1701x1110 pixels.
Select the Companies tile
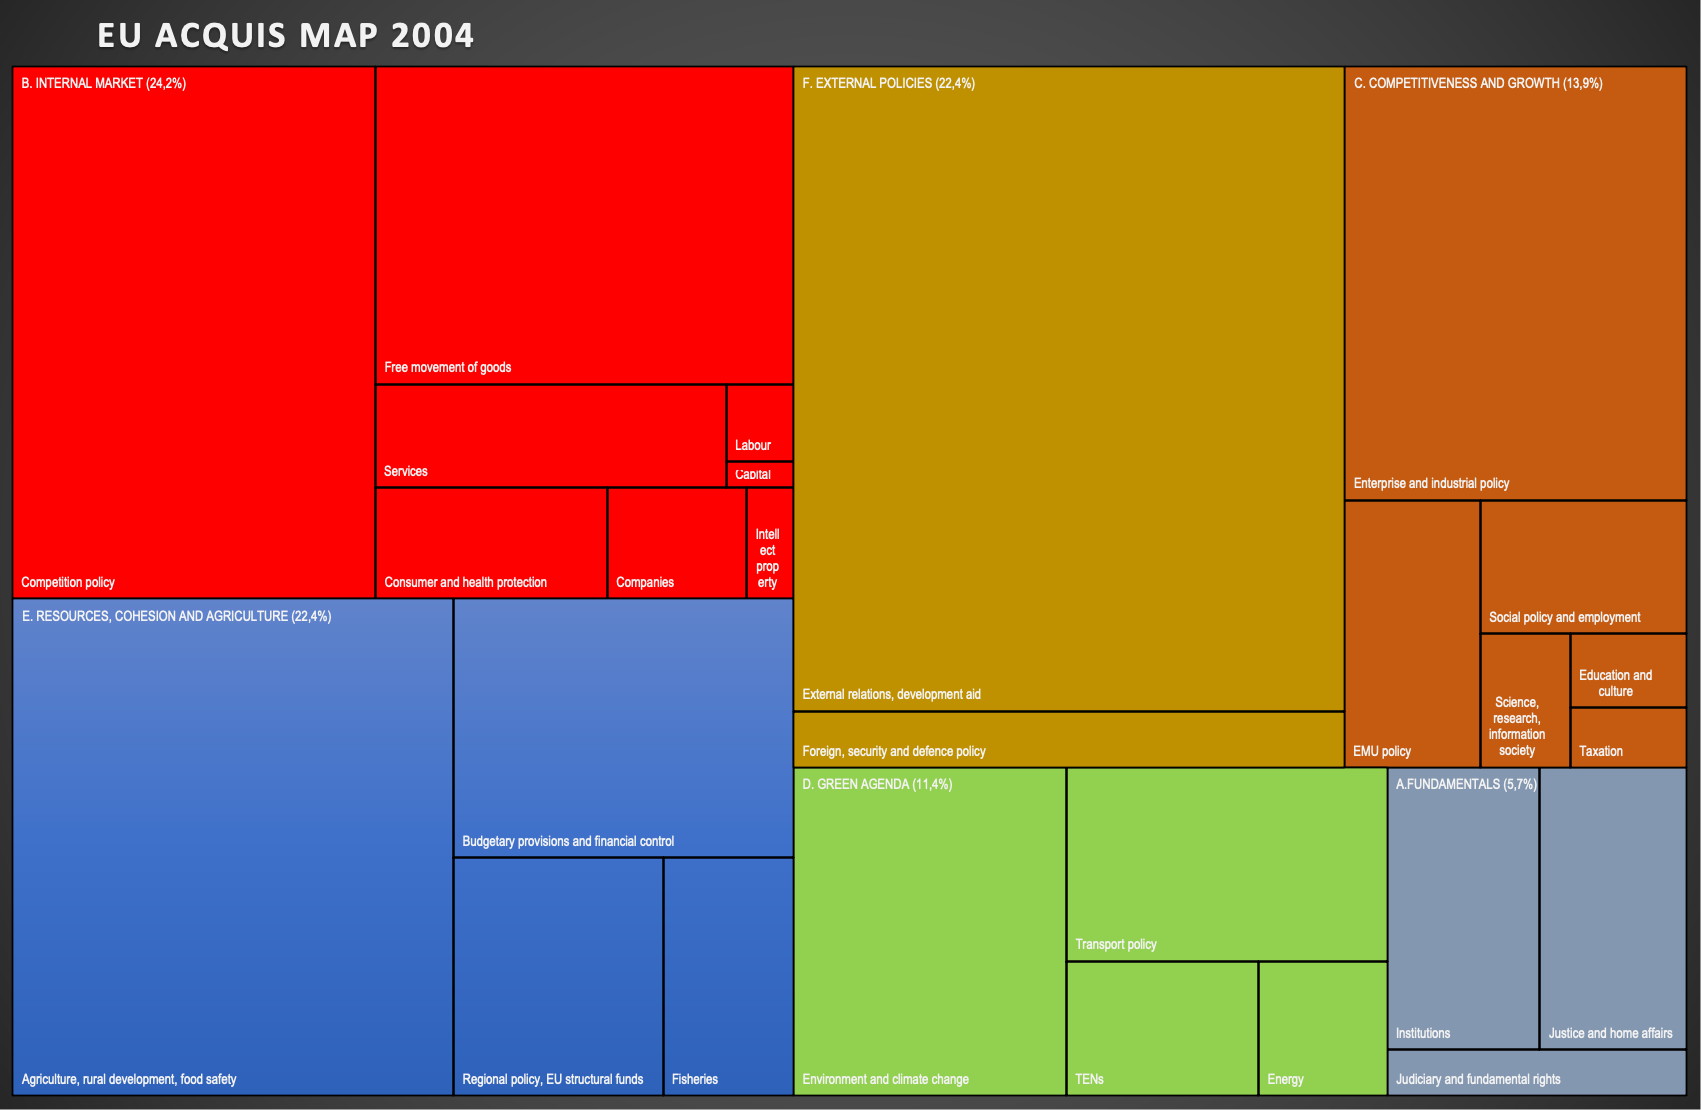point(676,542)
